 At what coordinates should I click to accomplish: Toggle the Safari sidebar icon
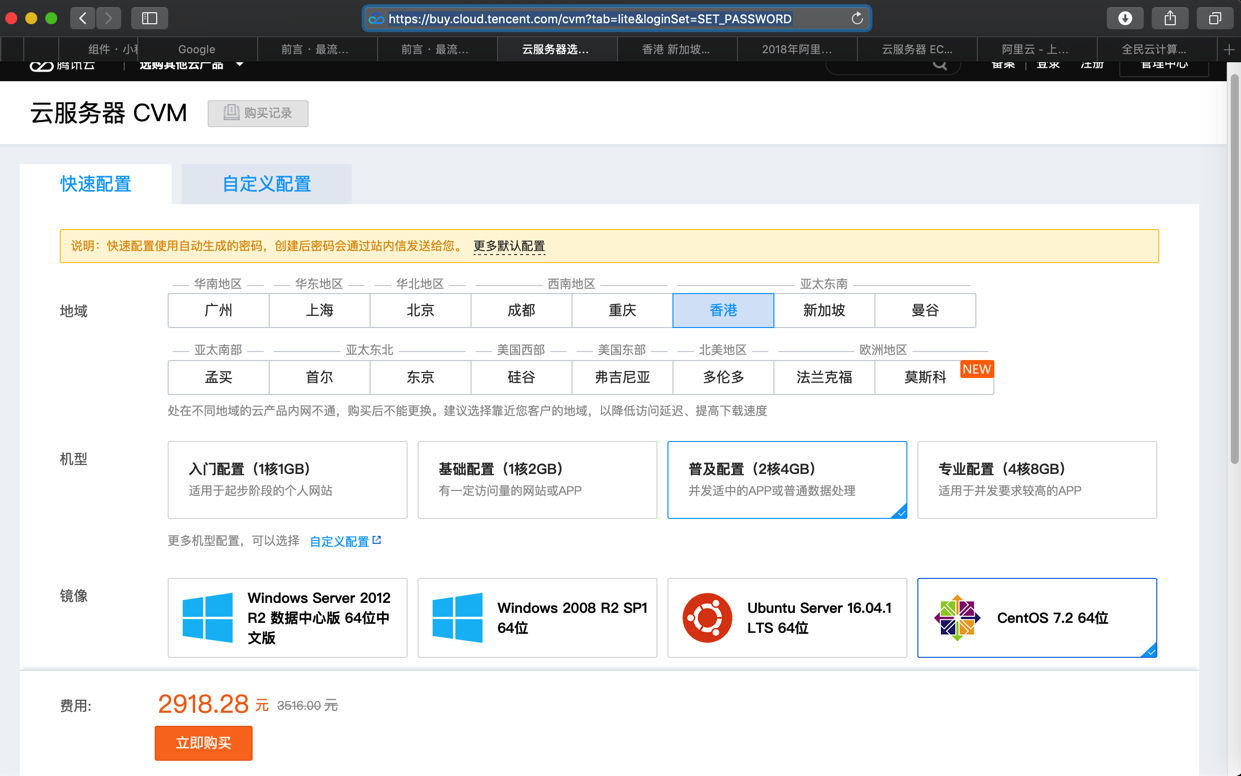[149, 18]
